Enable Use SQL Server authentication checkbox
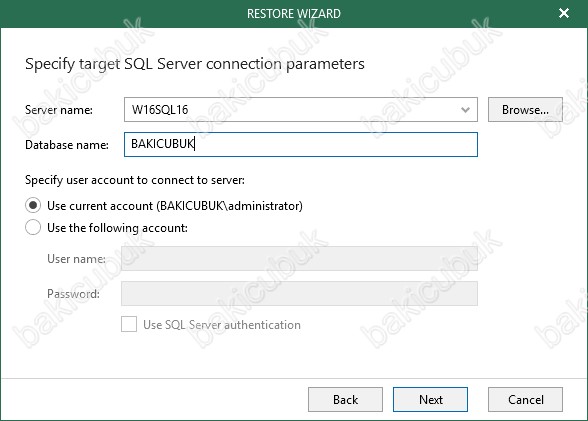 click(x=129, y=324)
